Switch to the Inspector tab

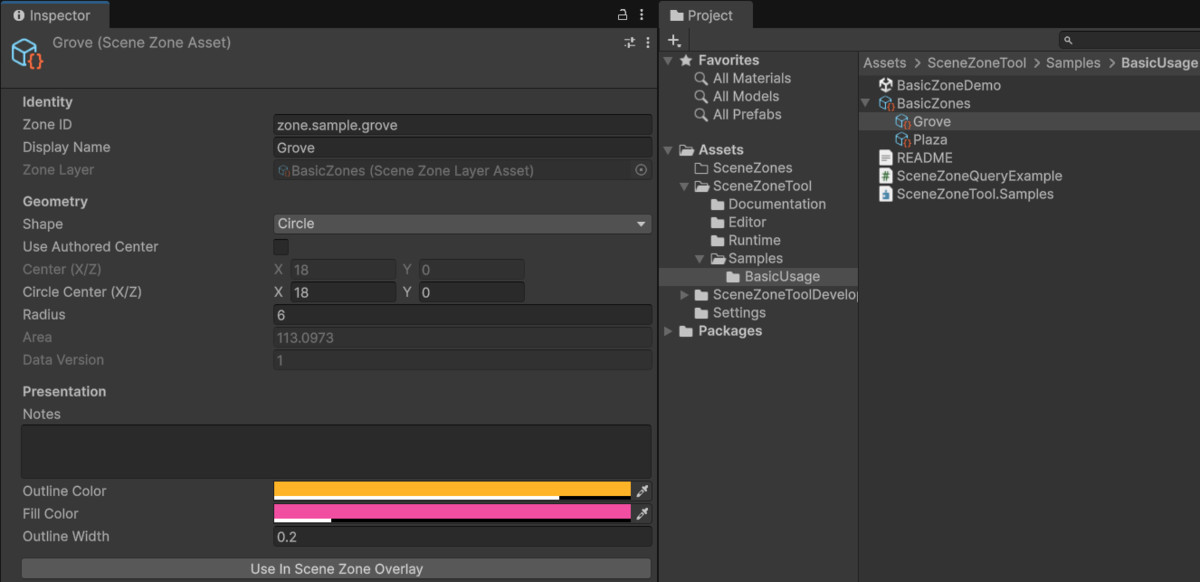pos(54,15)
